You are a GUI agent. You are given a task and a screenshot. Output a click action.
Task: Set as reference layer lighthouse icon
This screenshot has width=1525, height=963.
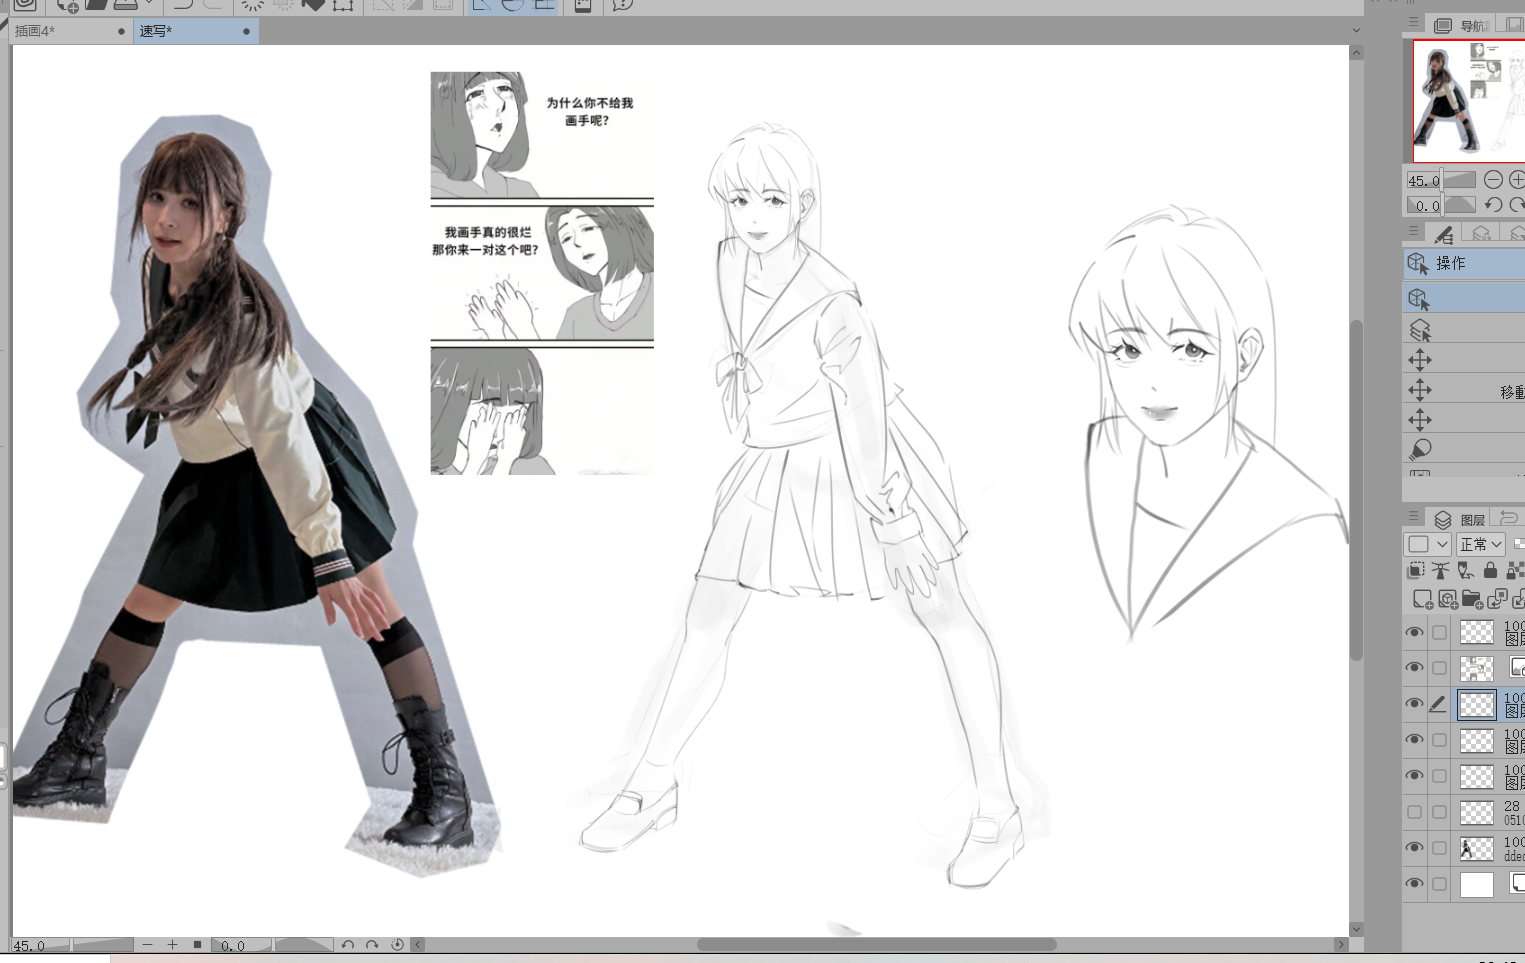(x=1440, y=570)
